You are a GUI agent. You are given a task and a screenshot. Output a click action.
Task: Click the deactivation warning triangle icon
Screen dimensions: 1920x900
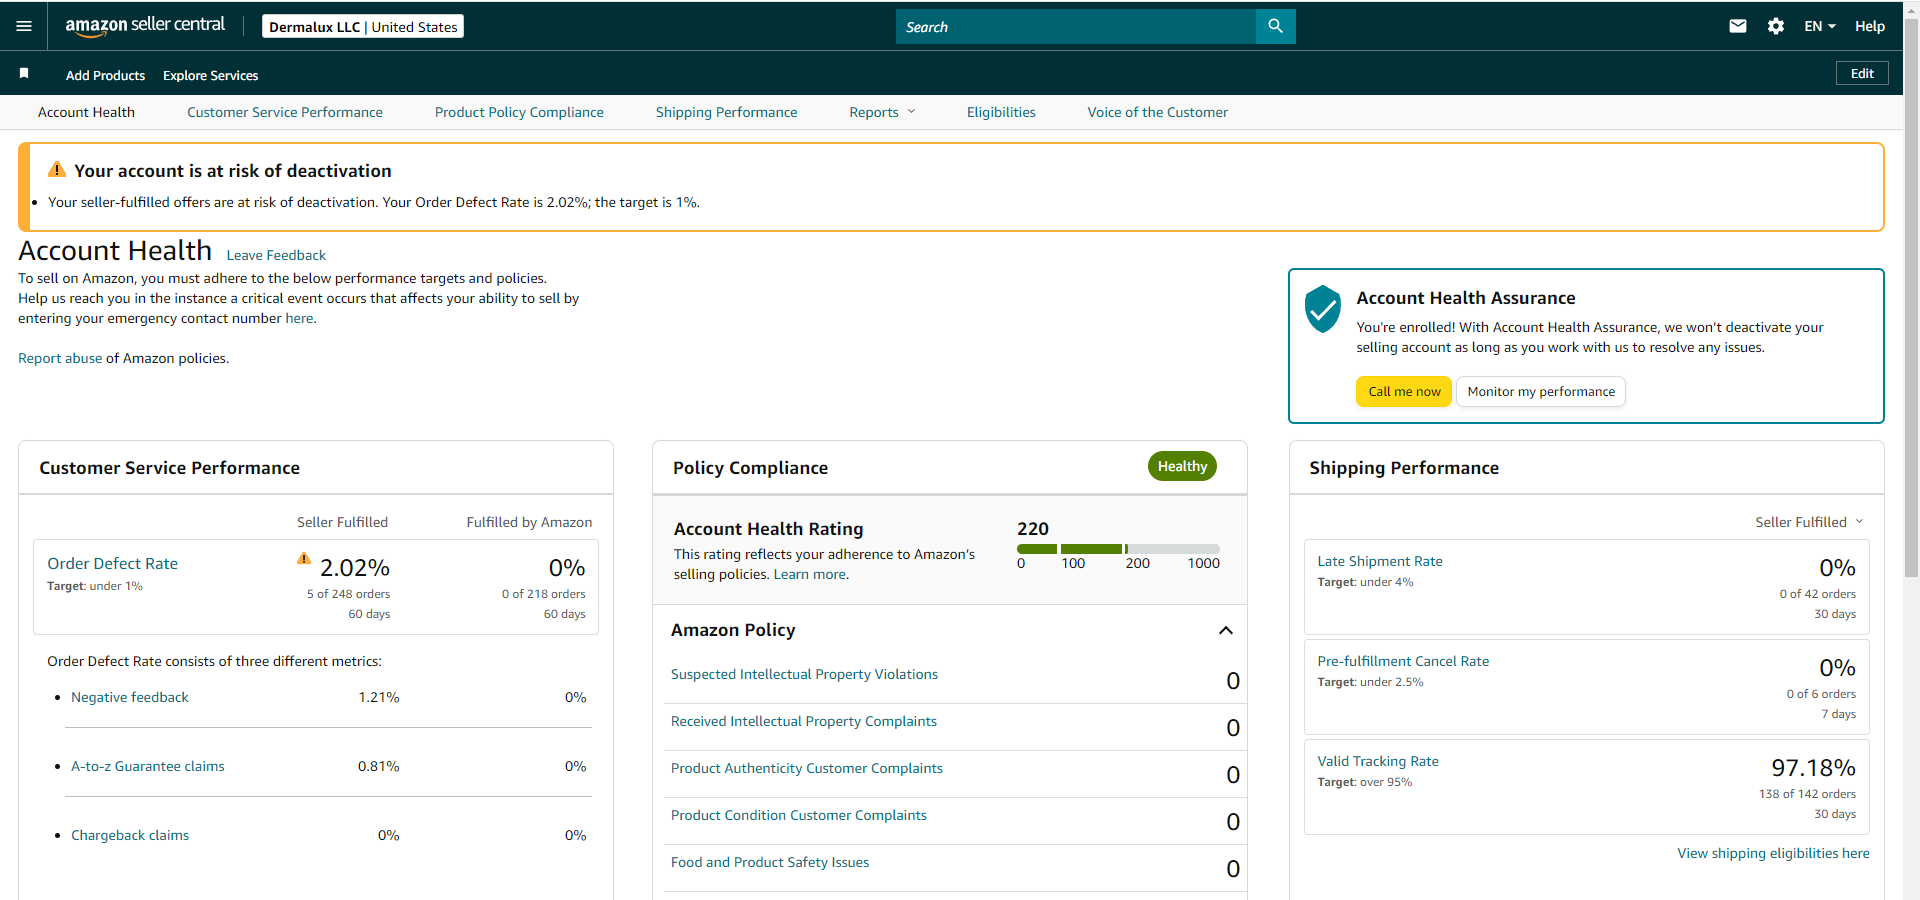(57, 170)
